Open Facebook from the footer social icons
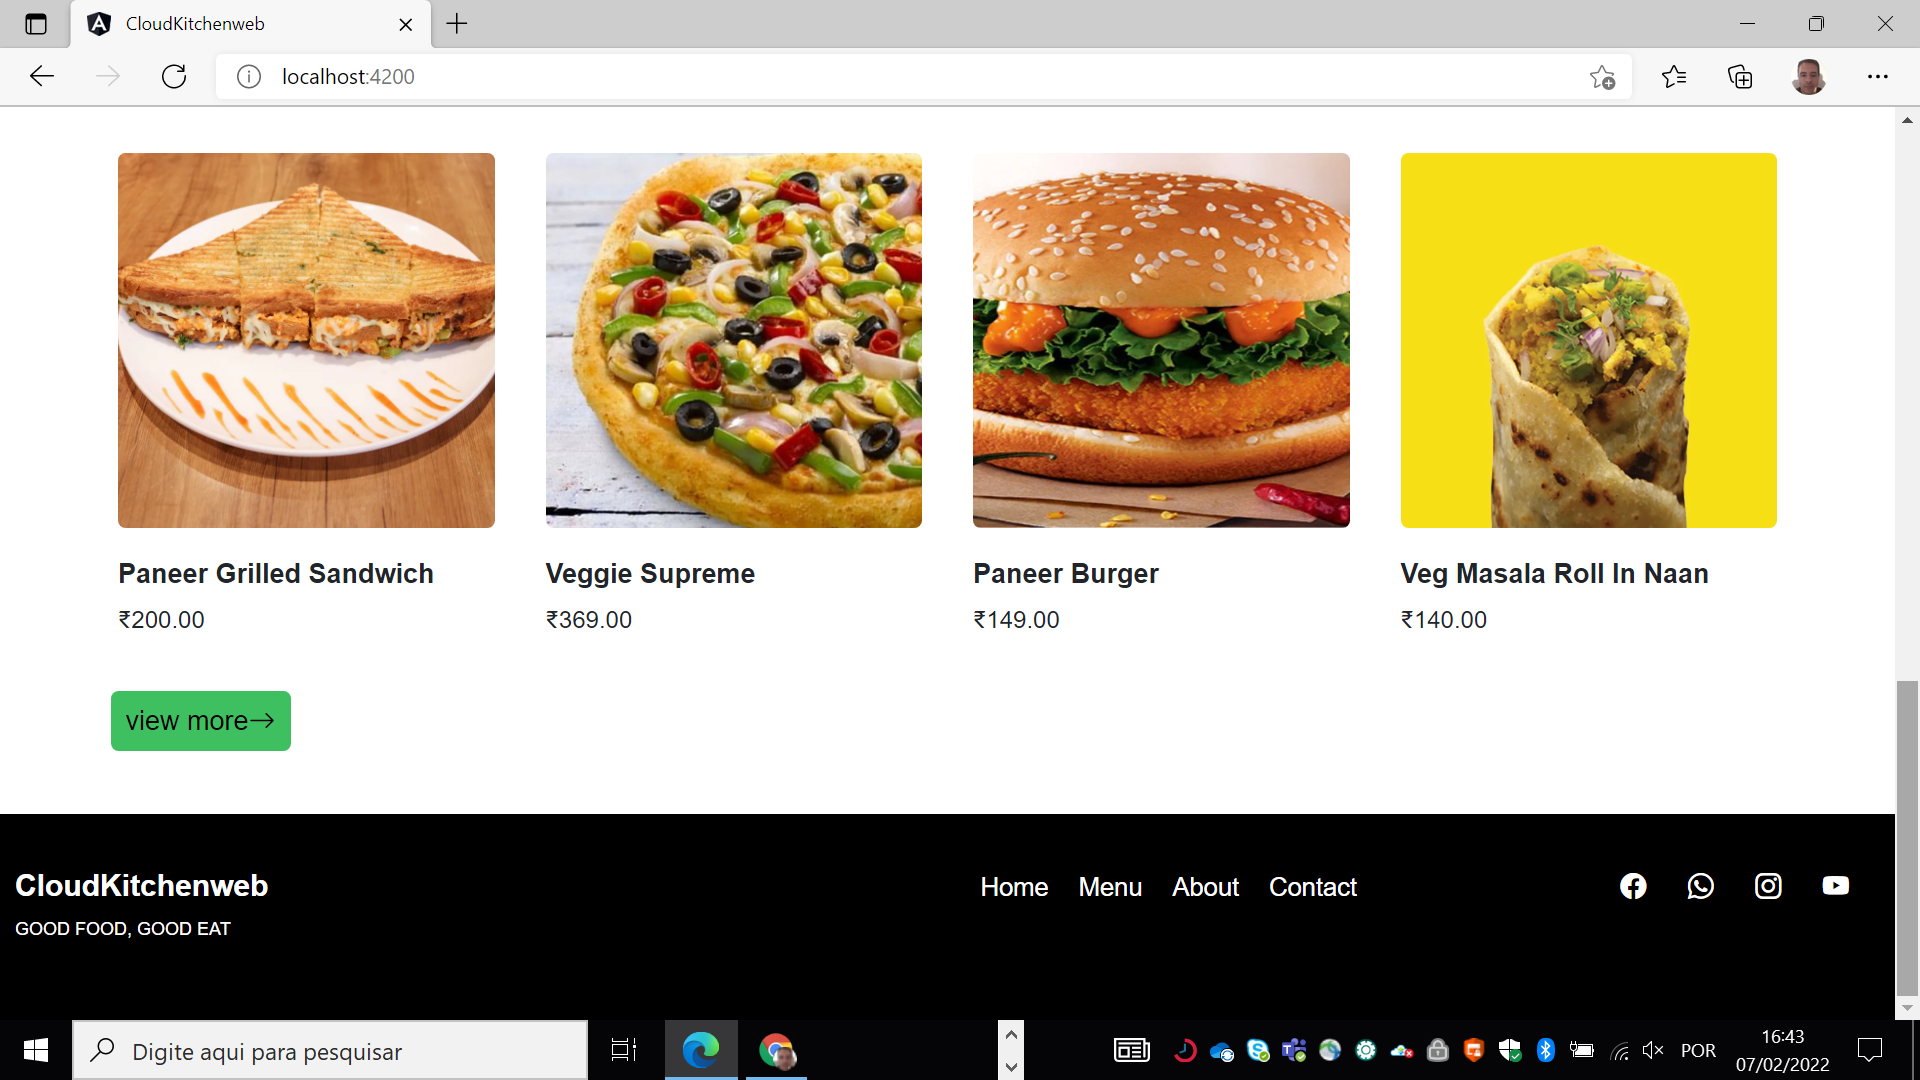The width and height of the screenshot is (1920, 1080). pyautogui.click(x=1633, y=886)
